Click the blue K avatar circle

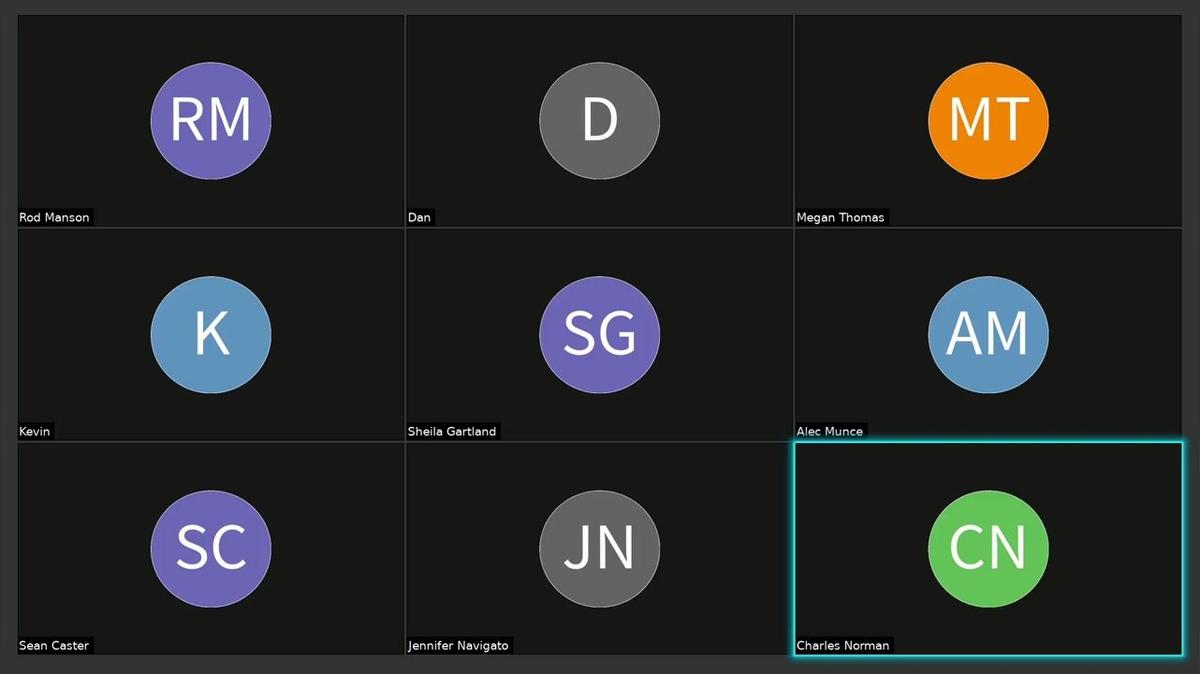click(x=210, y=334)
